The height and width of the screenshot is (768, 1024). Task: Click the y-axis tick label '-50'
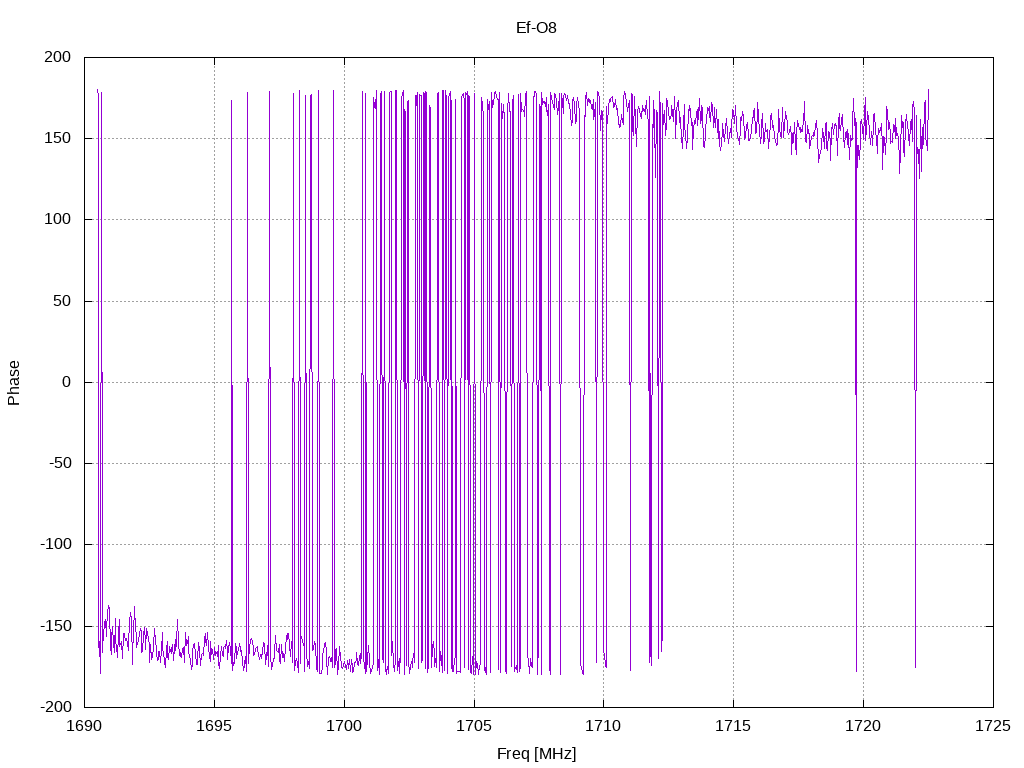tap(59, 463)
